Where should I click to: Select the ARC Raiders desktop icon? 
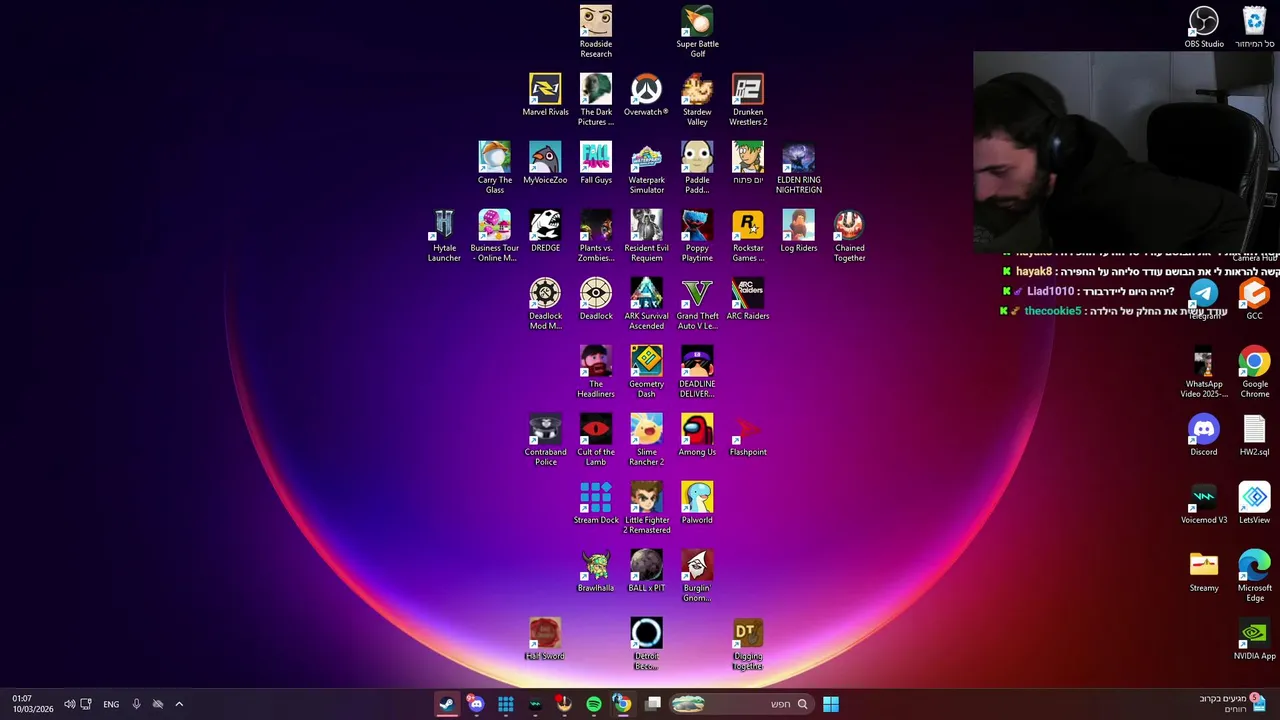point(748,299)
